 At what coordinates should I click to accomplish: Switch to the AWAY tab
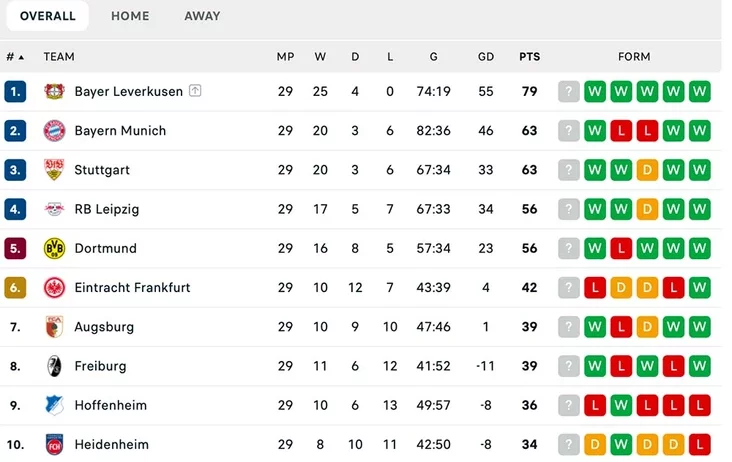pyautogui.click(x=202, y=16)
